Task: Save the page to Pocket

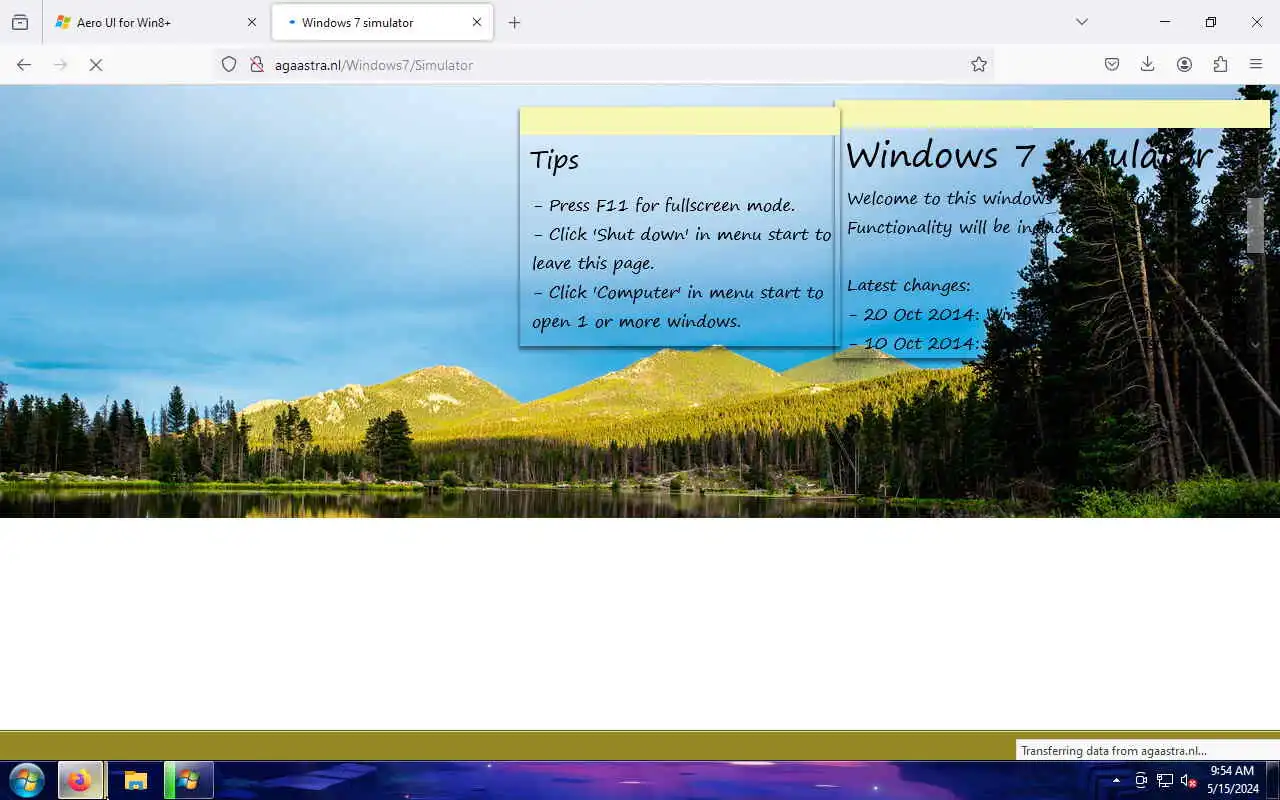Action: (x=1112, y=65)
